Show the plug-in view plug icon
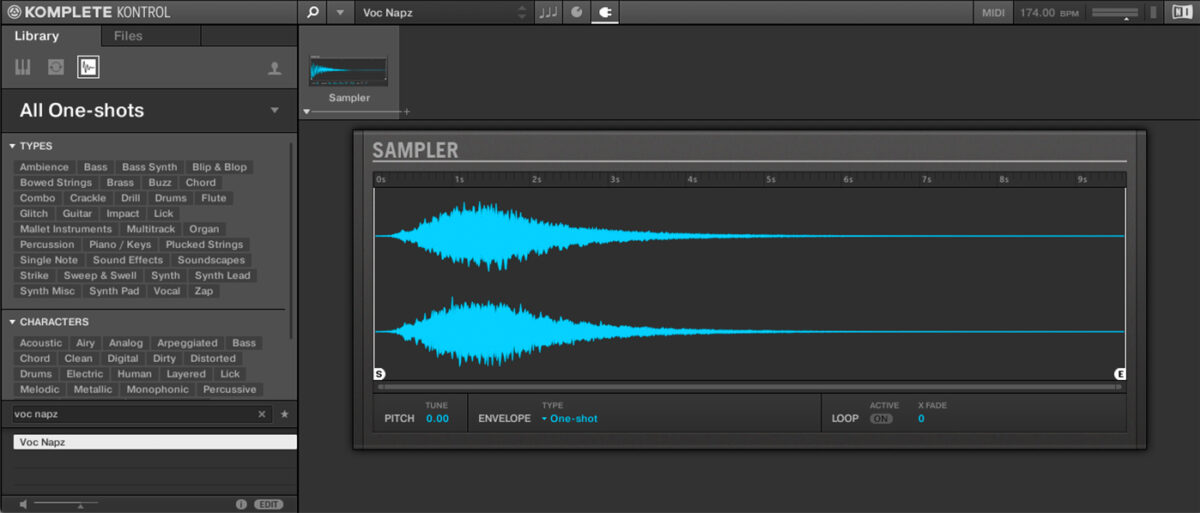Screen dimensions: 1200x513 pyautogui.click(x=605, y=12)
